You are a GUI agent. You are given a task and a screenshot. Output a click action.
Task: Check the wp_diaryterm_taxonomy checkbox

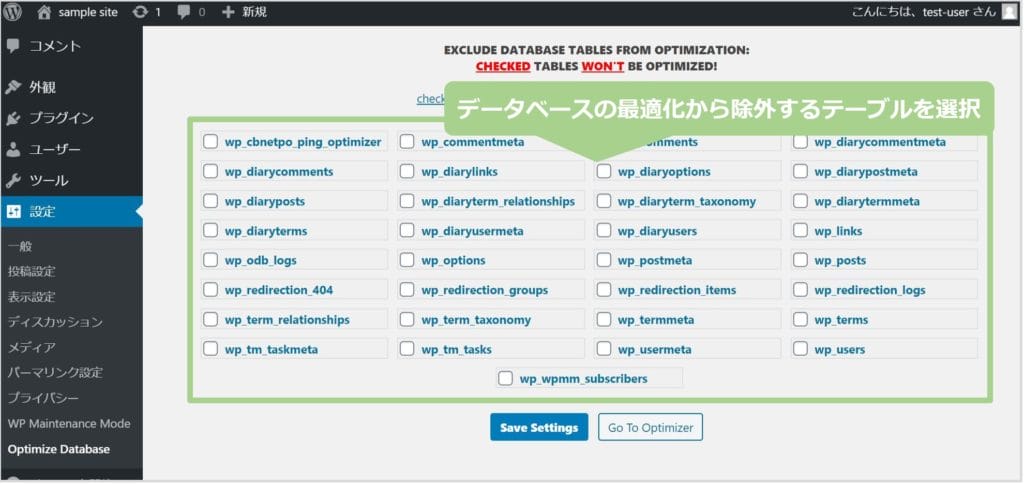604,201
